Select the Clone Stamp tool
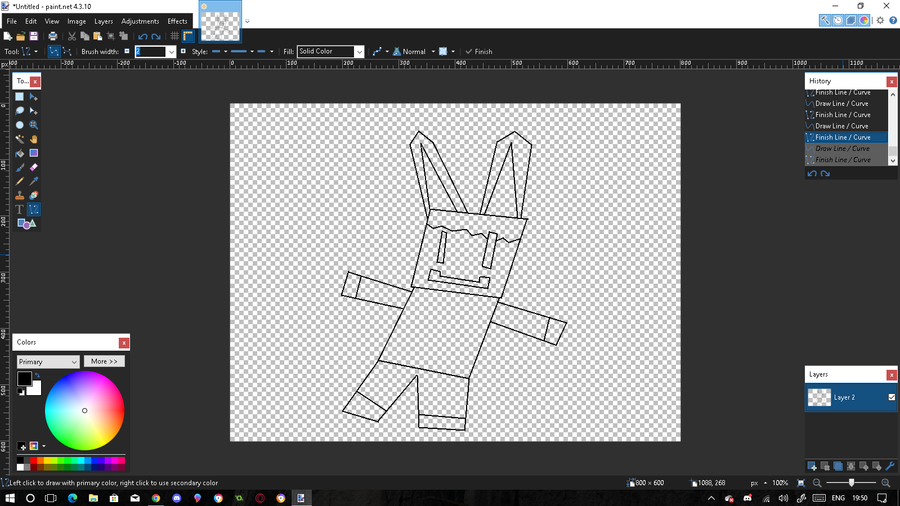The image size is (900, 506). pyautogui.click(x=20, y=196)
